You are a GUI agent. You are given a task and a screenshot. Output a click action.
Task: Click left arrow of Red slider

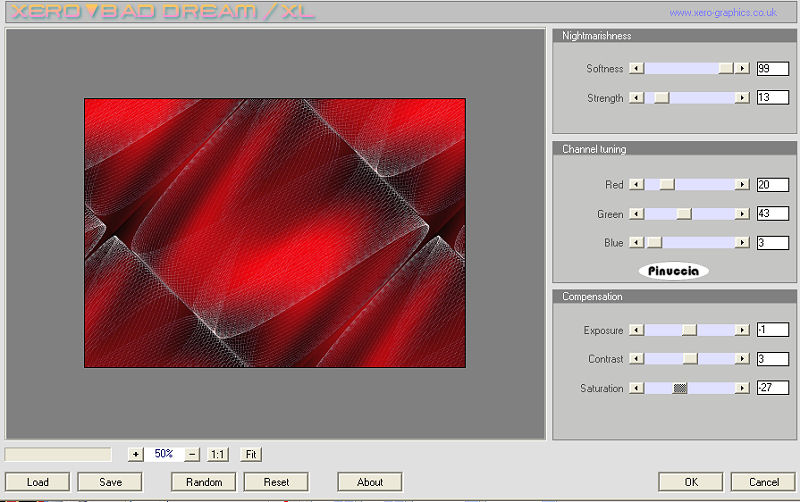(x=636, y=184)
